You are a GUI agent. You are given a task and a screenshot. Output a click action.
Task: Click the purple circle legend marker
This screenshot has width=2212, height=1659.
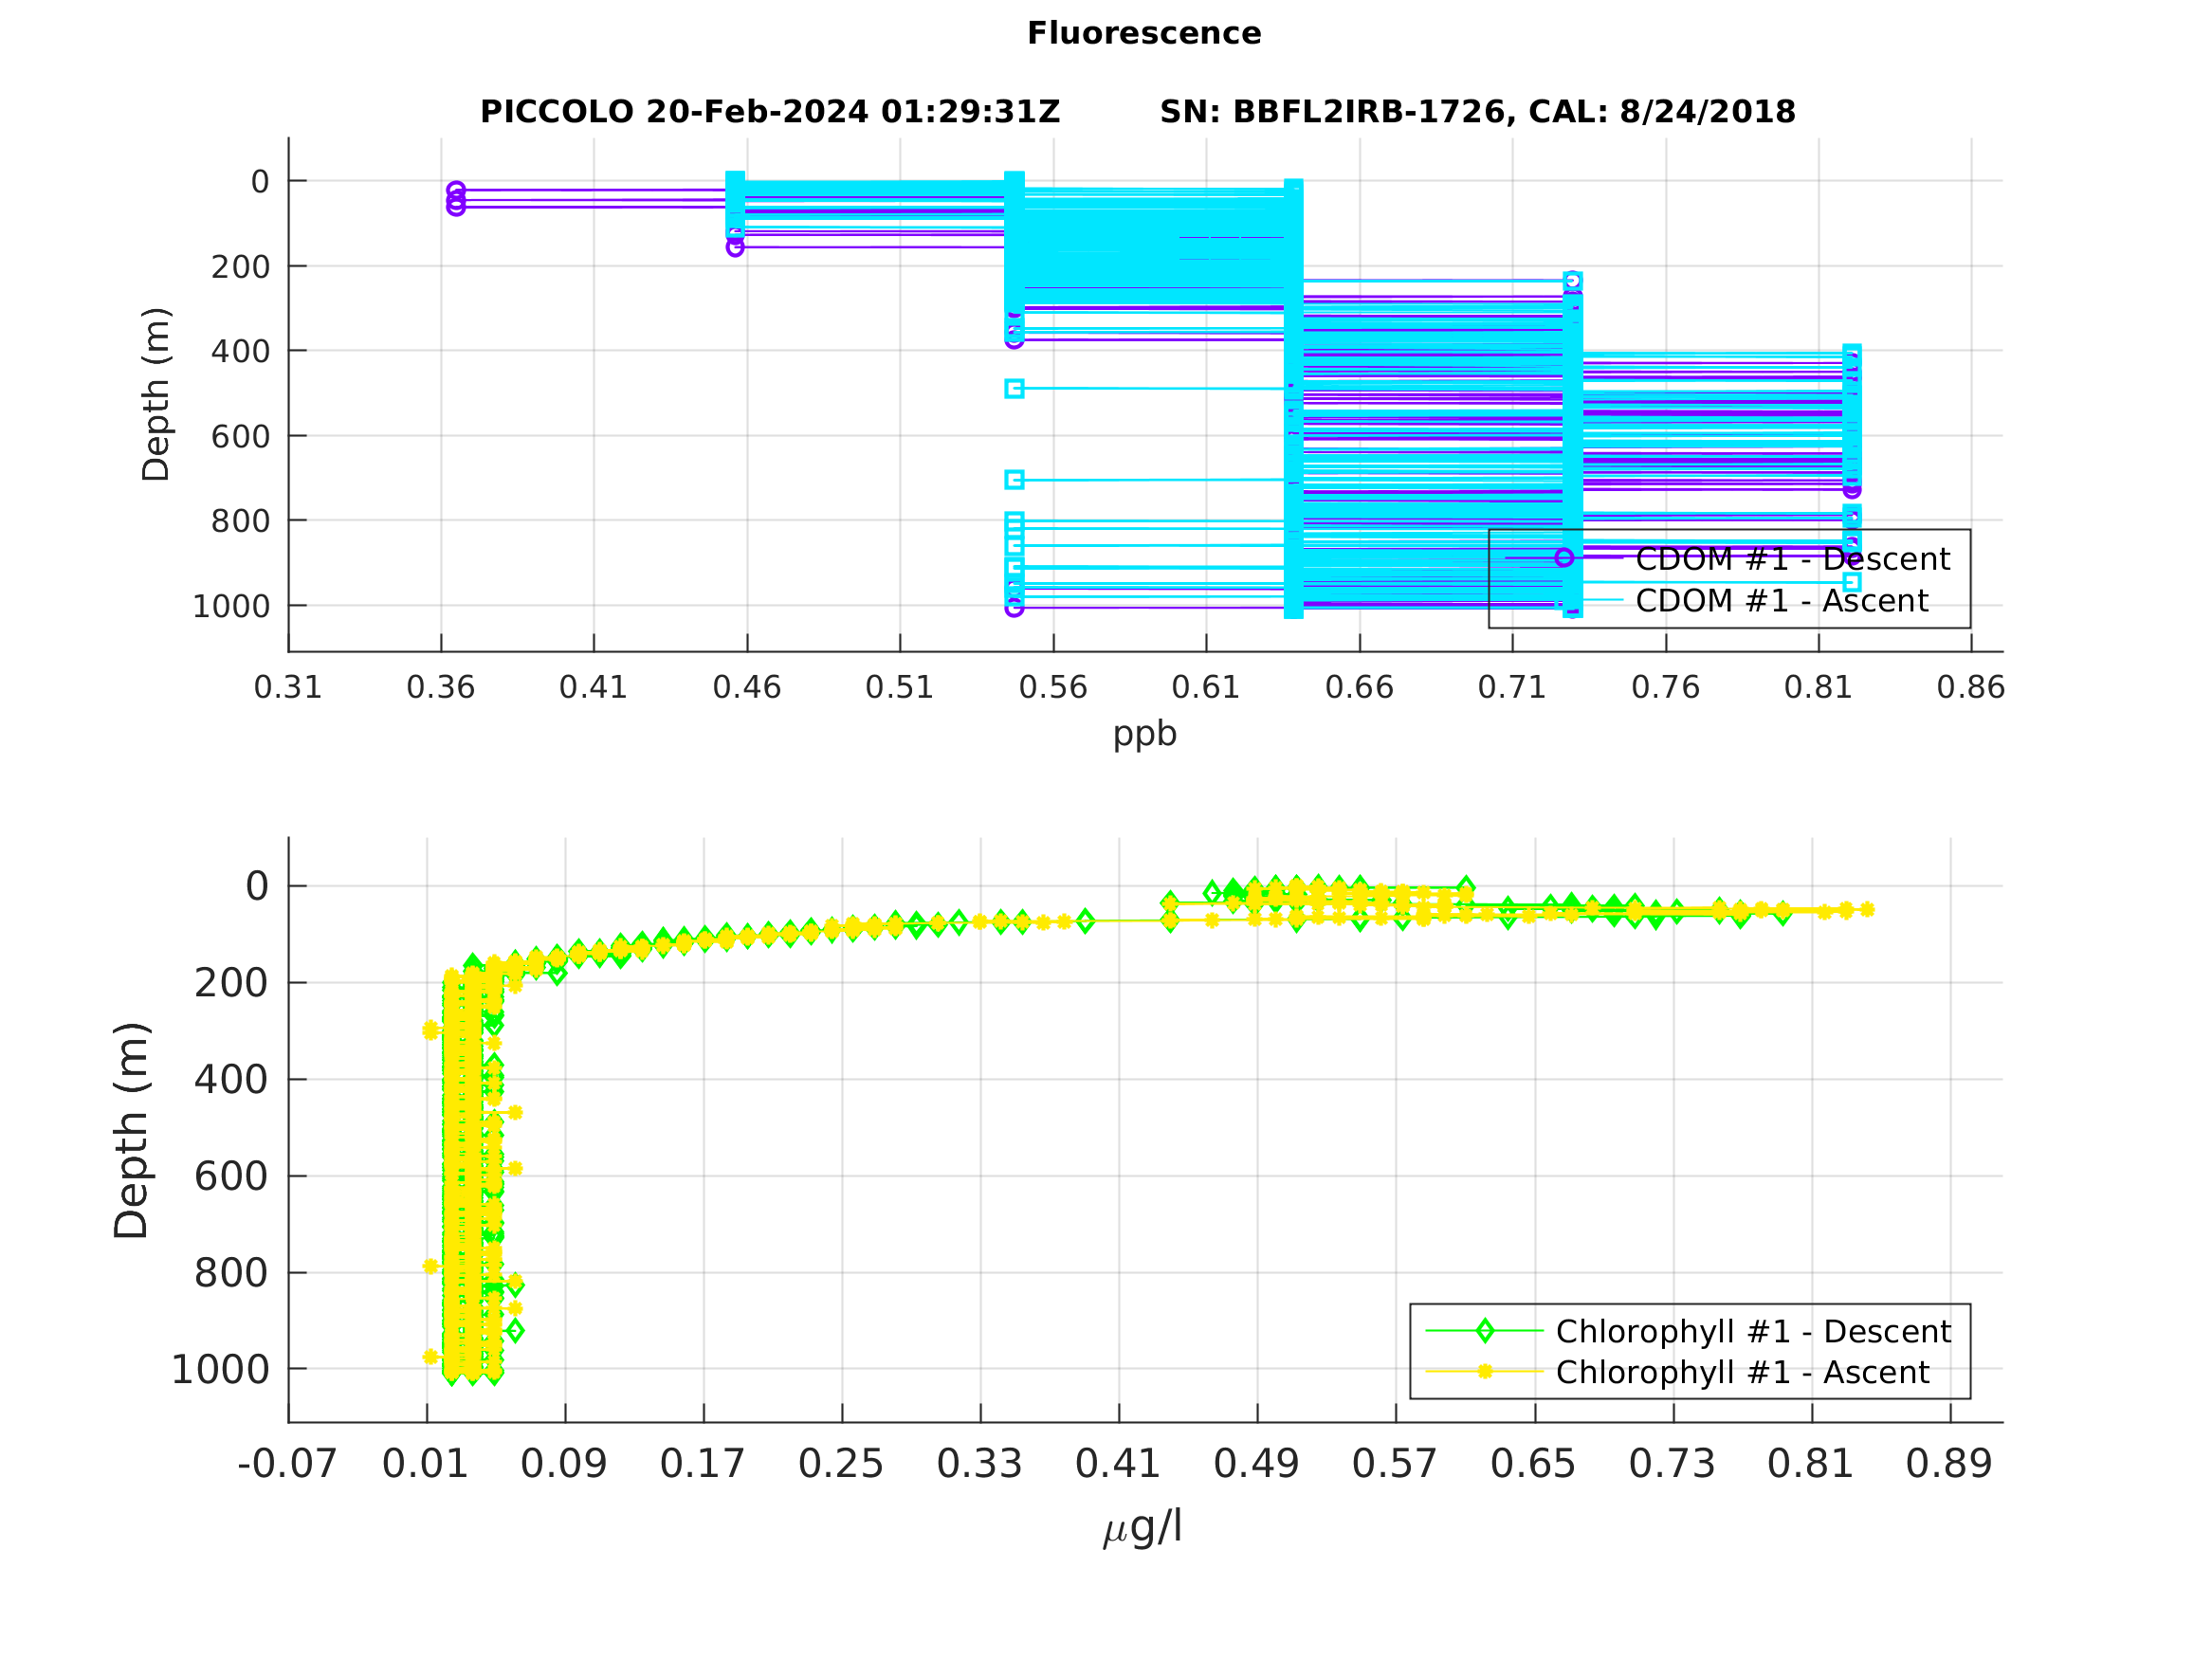pyautogui.click(x=1565, y=558)
